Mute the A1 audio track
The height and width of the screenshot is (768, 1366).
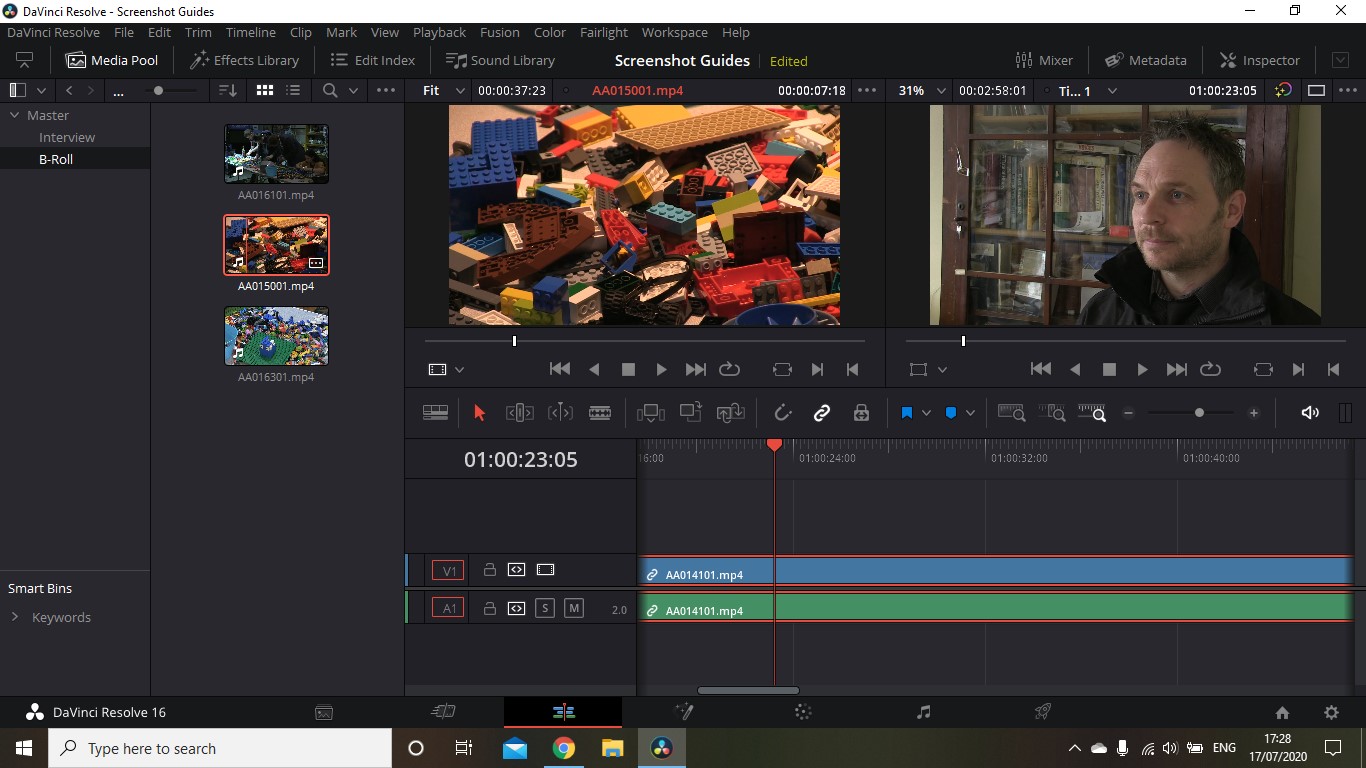574,608
